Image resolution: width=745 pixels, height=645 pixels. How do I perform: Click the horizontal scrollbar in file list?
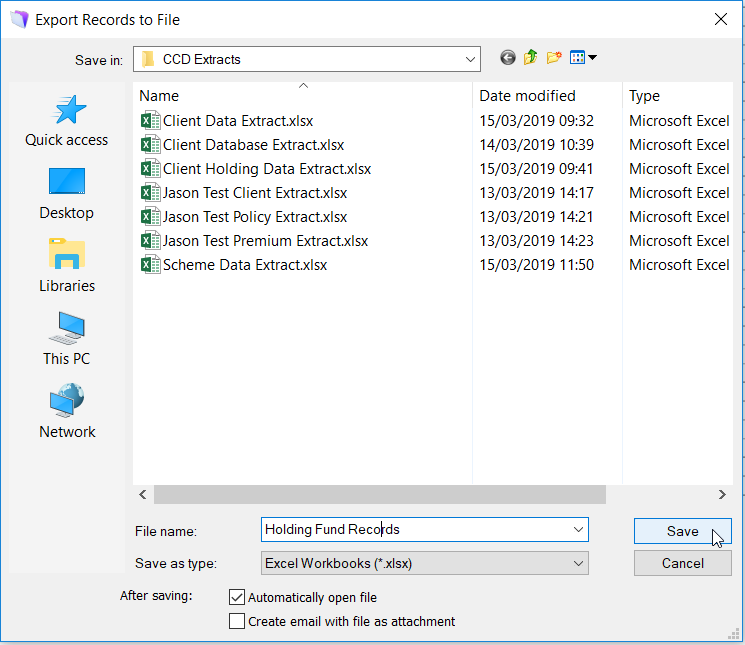tap(380, 494)
